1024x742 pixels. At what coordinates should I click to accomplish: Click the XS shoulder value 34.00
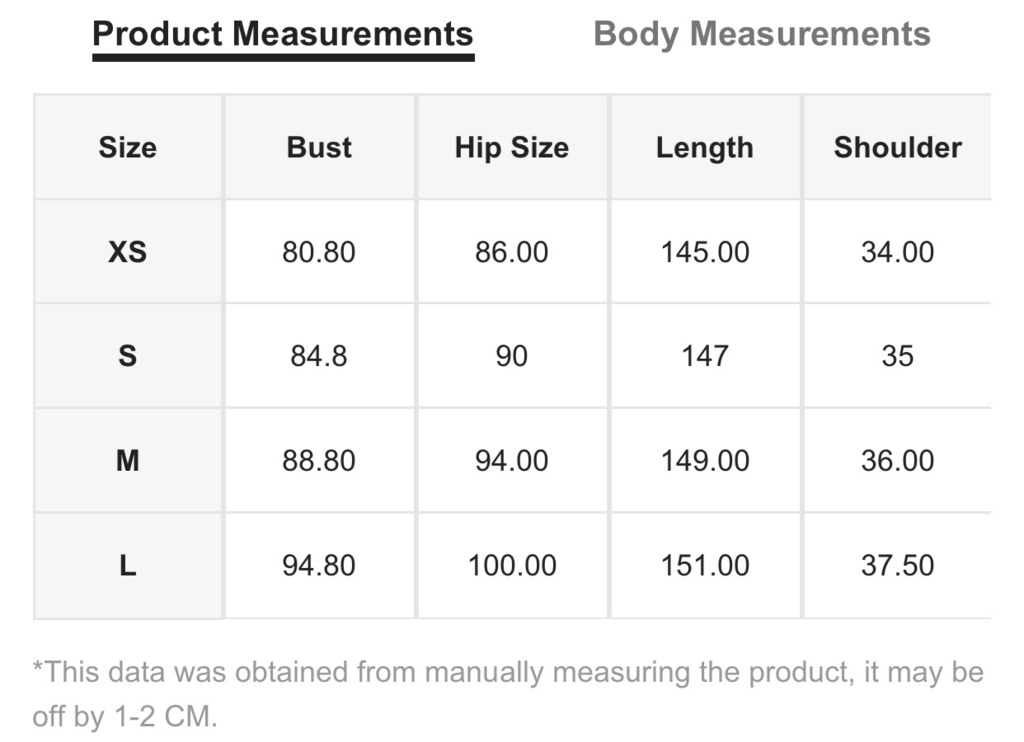[897, 251]
